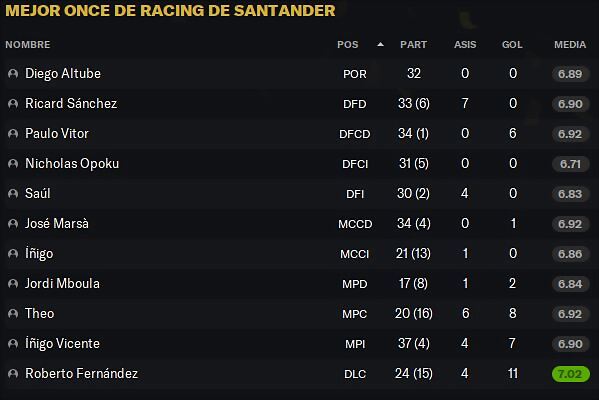The image size is (599, 400).
Task: Sort the table by NOMBRE column
Action: pyautogui.click(x=28, y=45)
